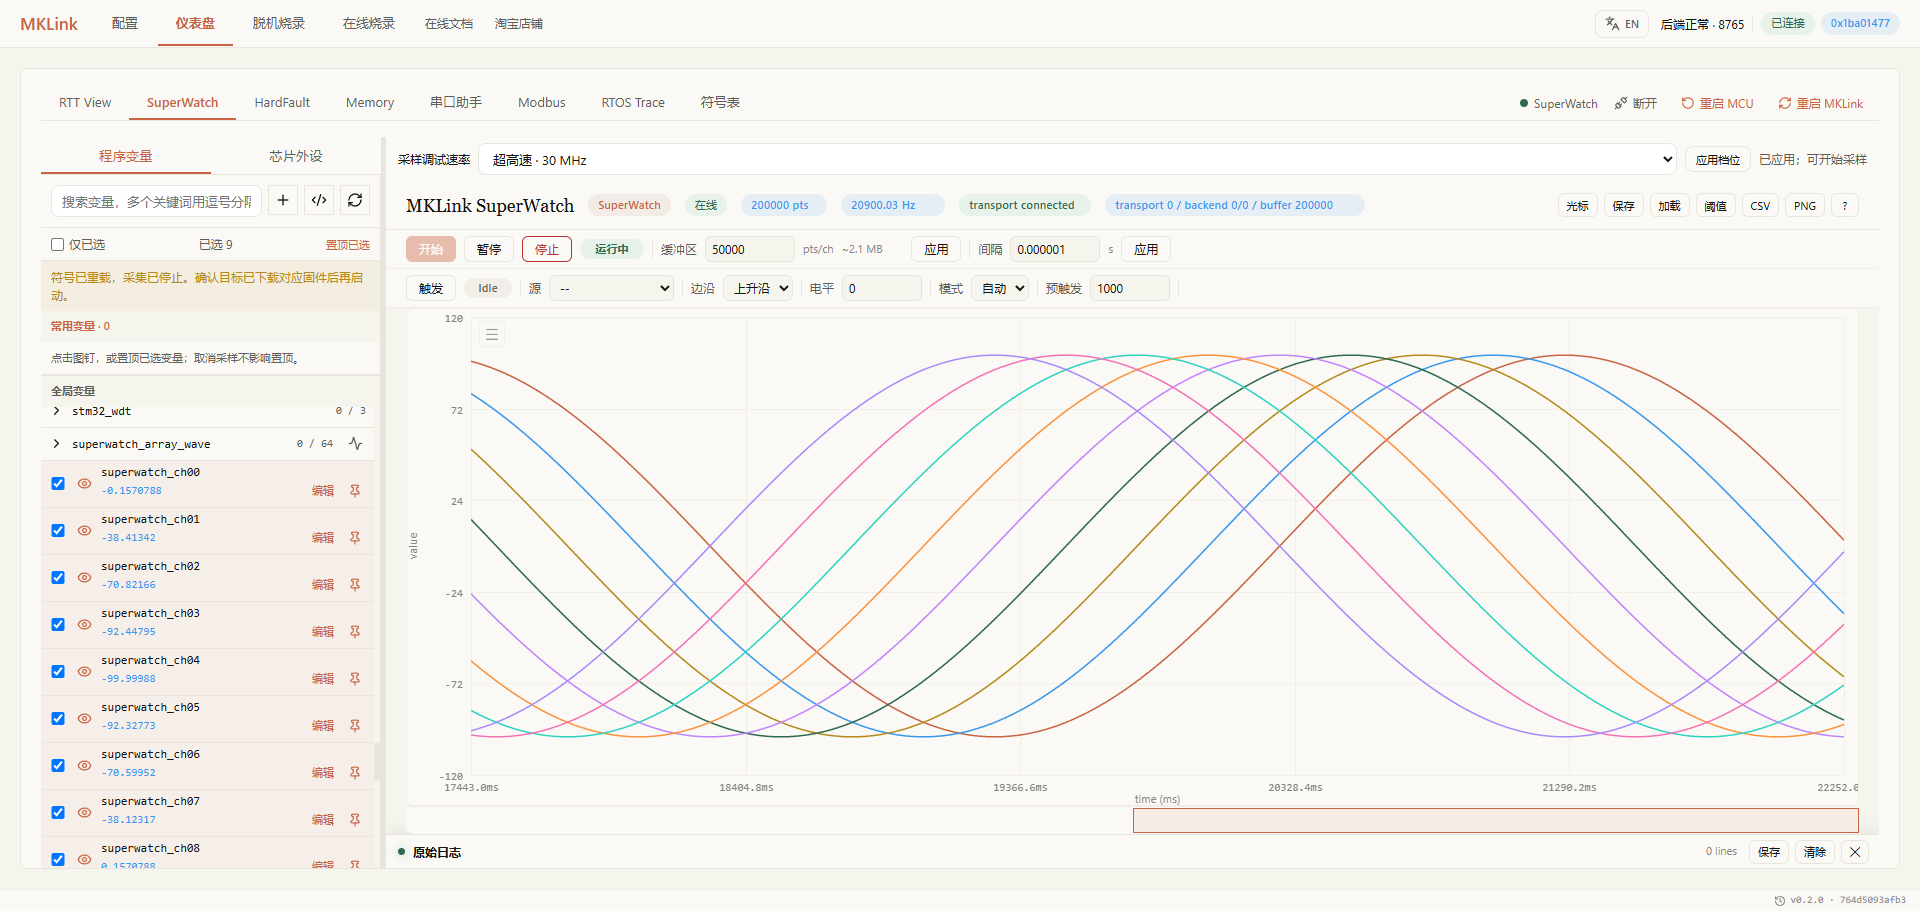The height and width of the screenshot is (911, 1920).
Task: Toggle the 仅已选 checkbox
Action: 58,245
